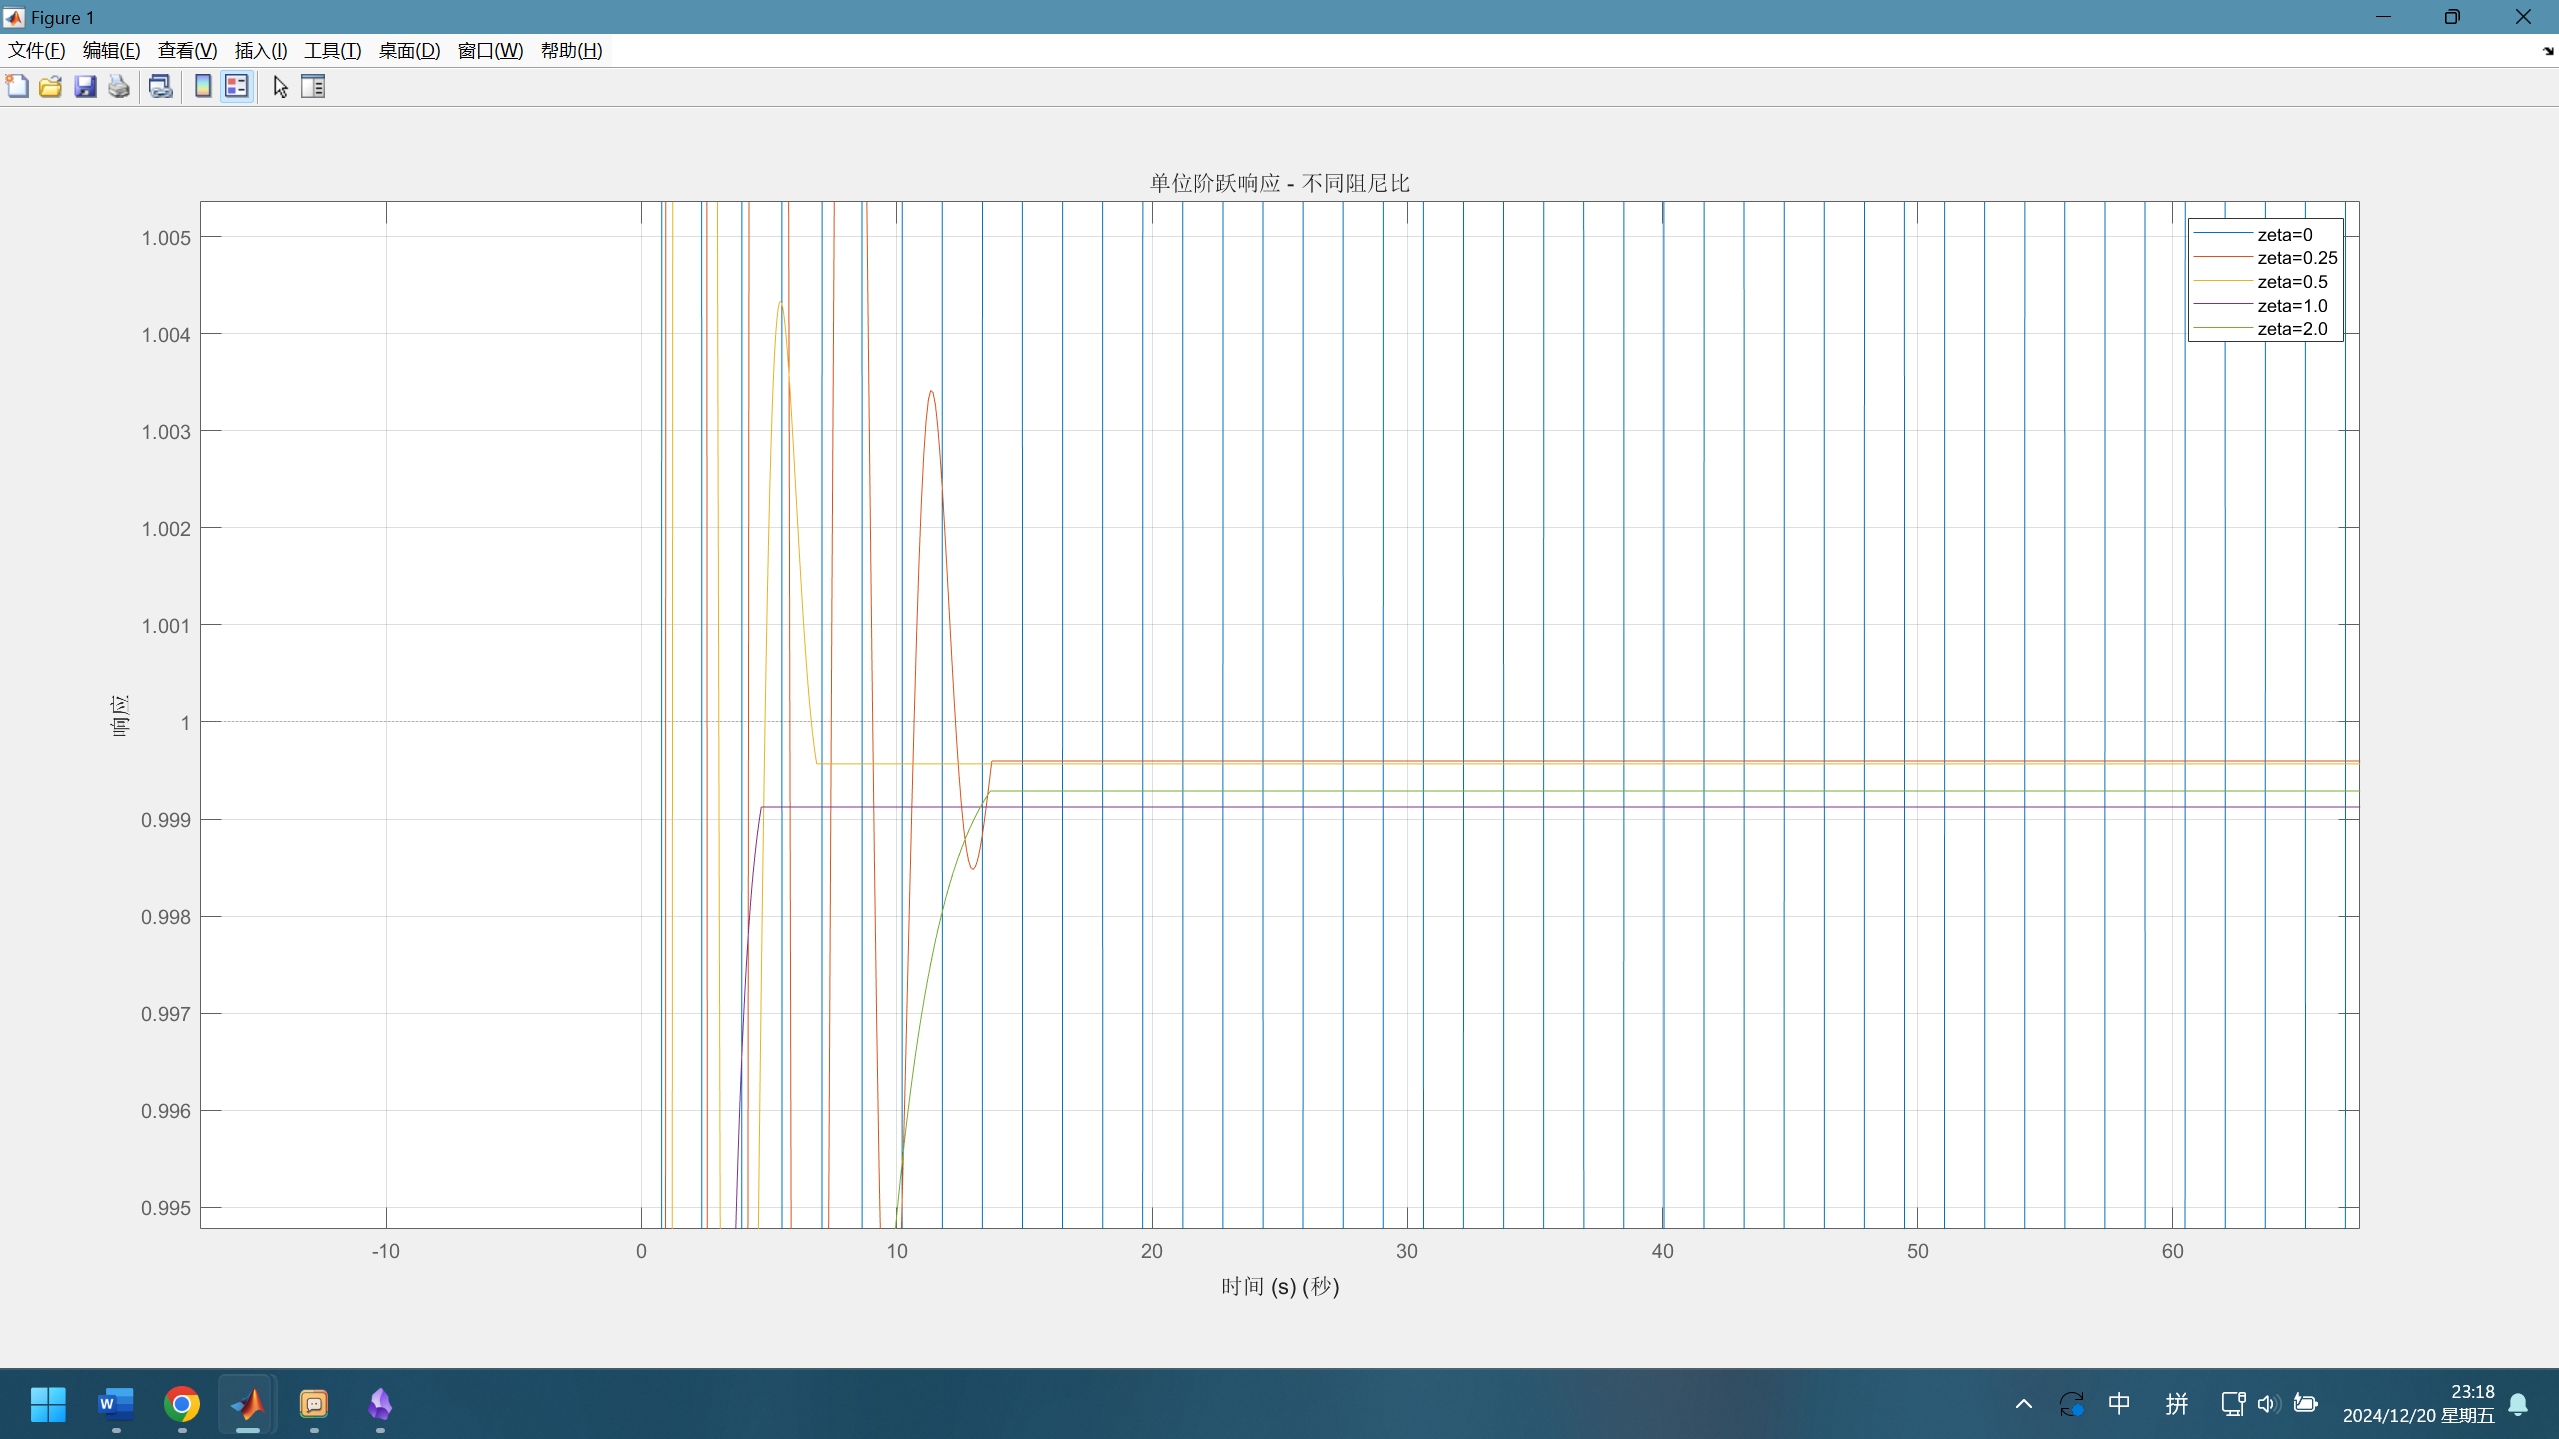The image size is (2559, 1439).
Task: Insert colorbar from toolbar
Action: pos(203,87)
